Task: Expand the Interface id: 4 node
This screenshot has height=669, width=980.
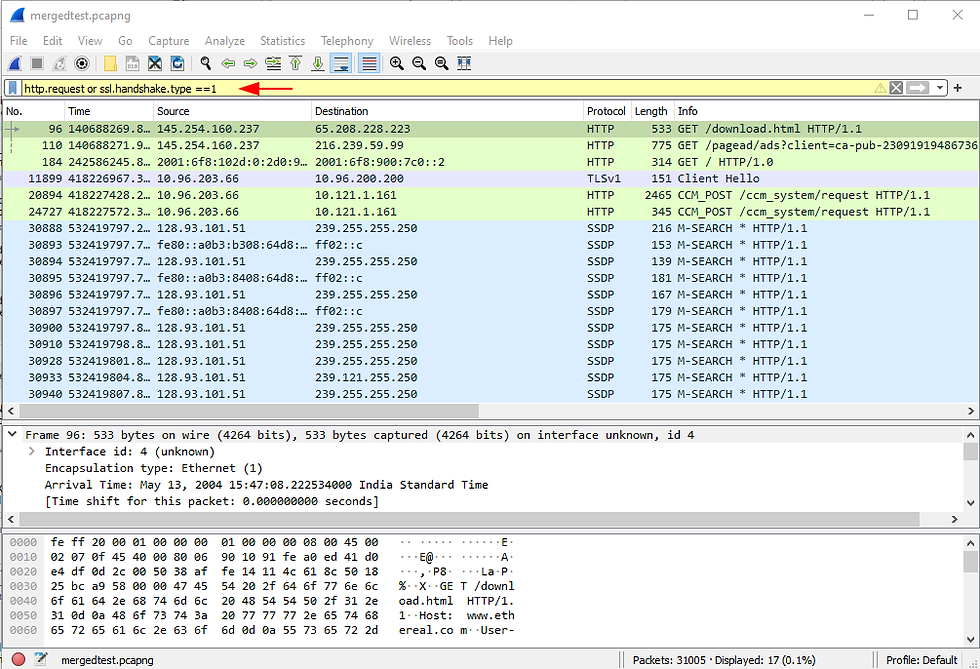Action: [x=32, y=451]
